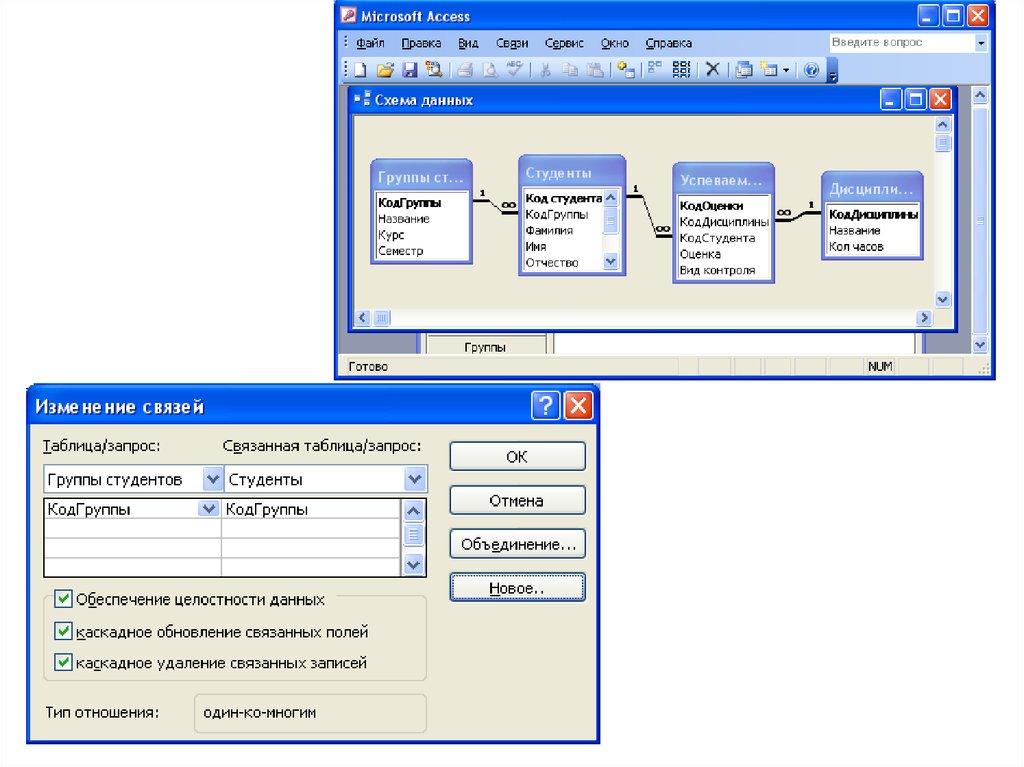1024x767 pixels.
Task: Expand the 'Группы студентов' table dropdown
Action: pos(212,480)
